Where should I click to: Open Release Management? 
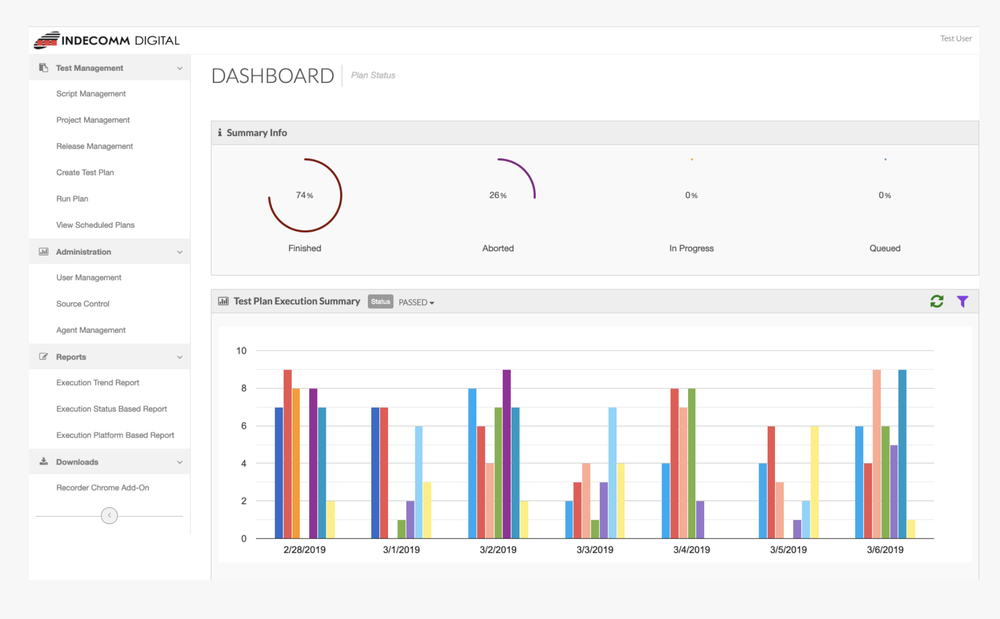coord(94,146)
